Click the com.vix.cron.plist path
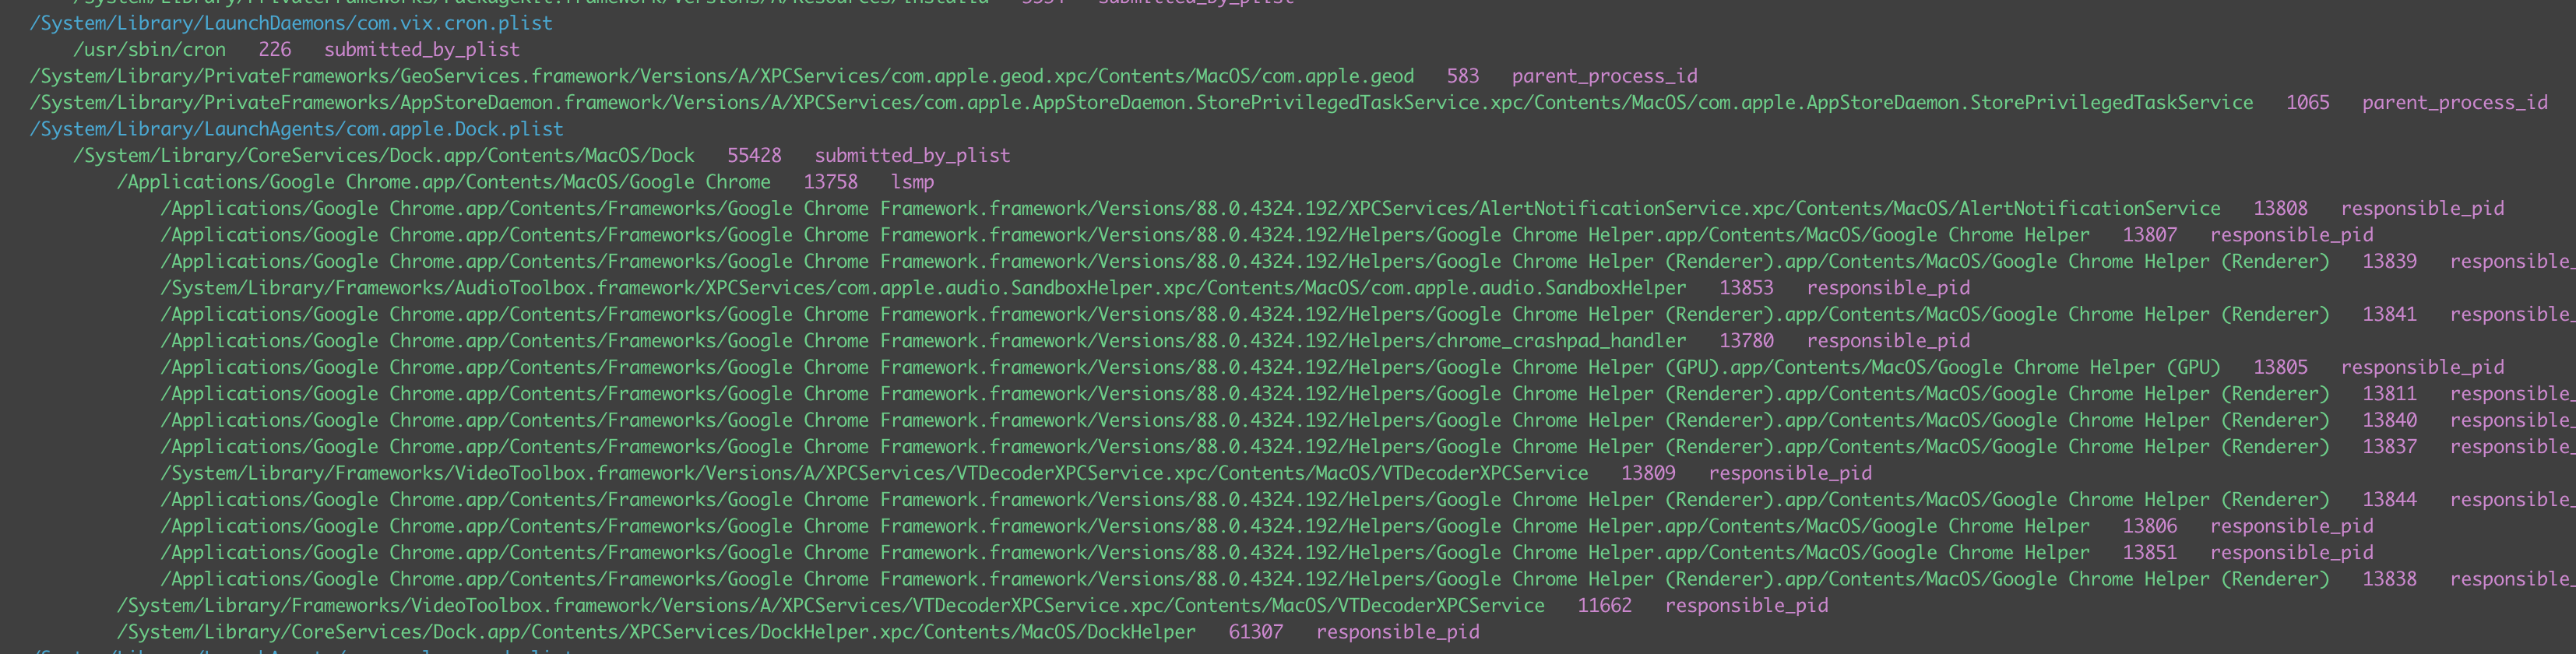This screenshot has width=2576, height=654. [290, 23]
